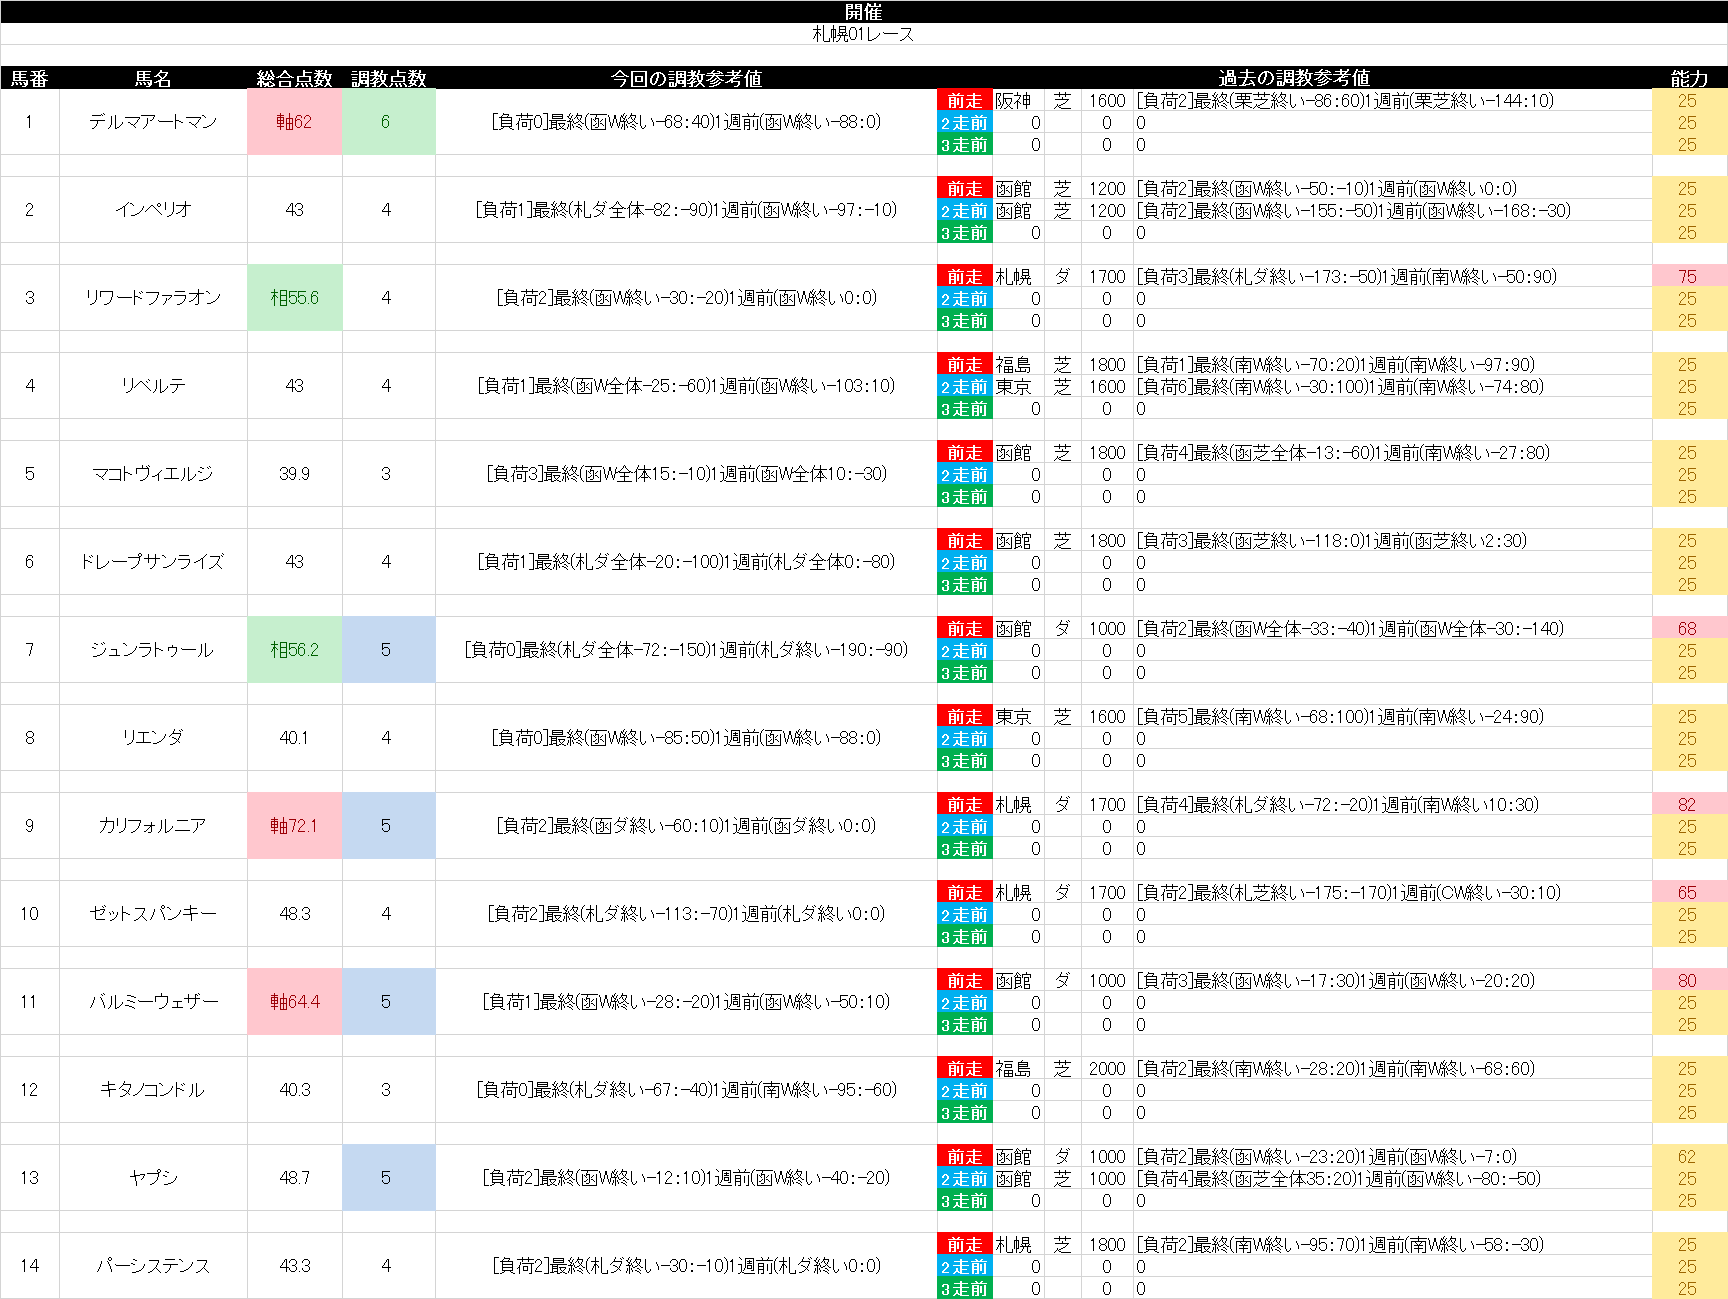Select horse number 7 cell

click(x=30, y=650)
